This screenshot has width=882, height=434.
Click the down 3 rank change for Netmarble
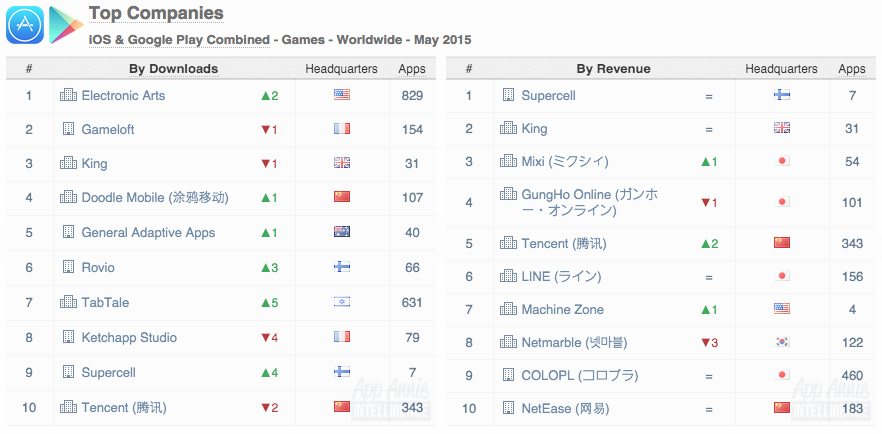tap(709, 342)
